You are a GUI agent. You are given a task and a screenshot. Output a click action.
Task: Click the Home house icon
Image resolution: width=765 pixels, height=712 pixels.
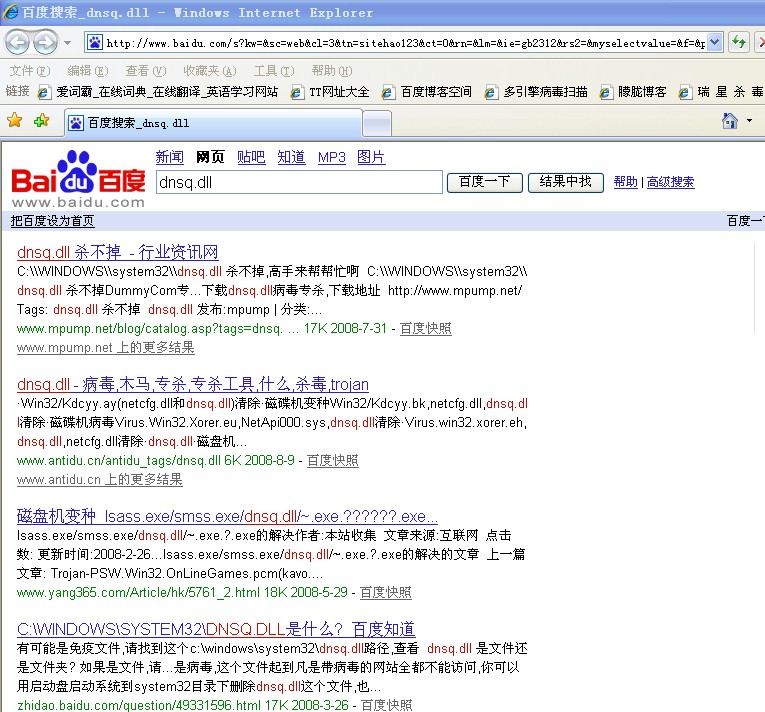click(x=729, y=121)
